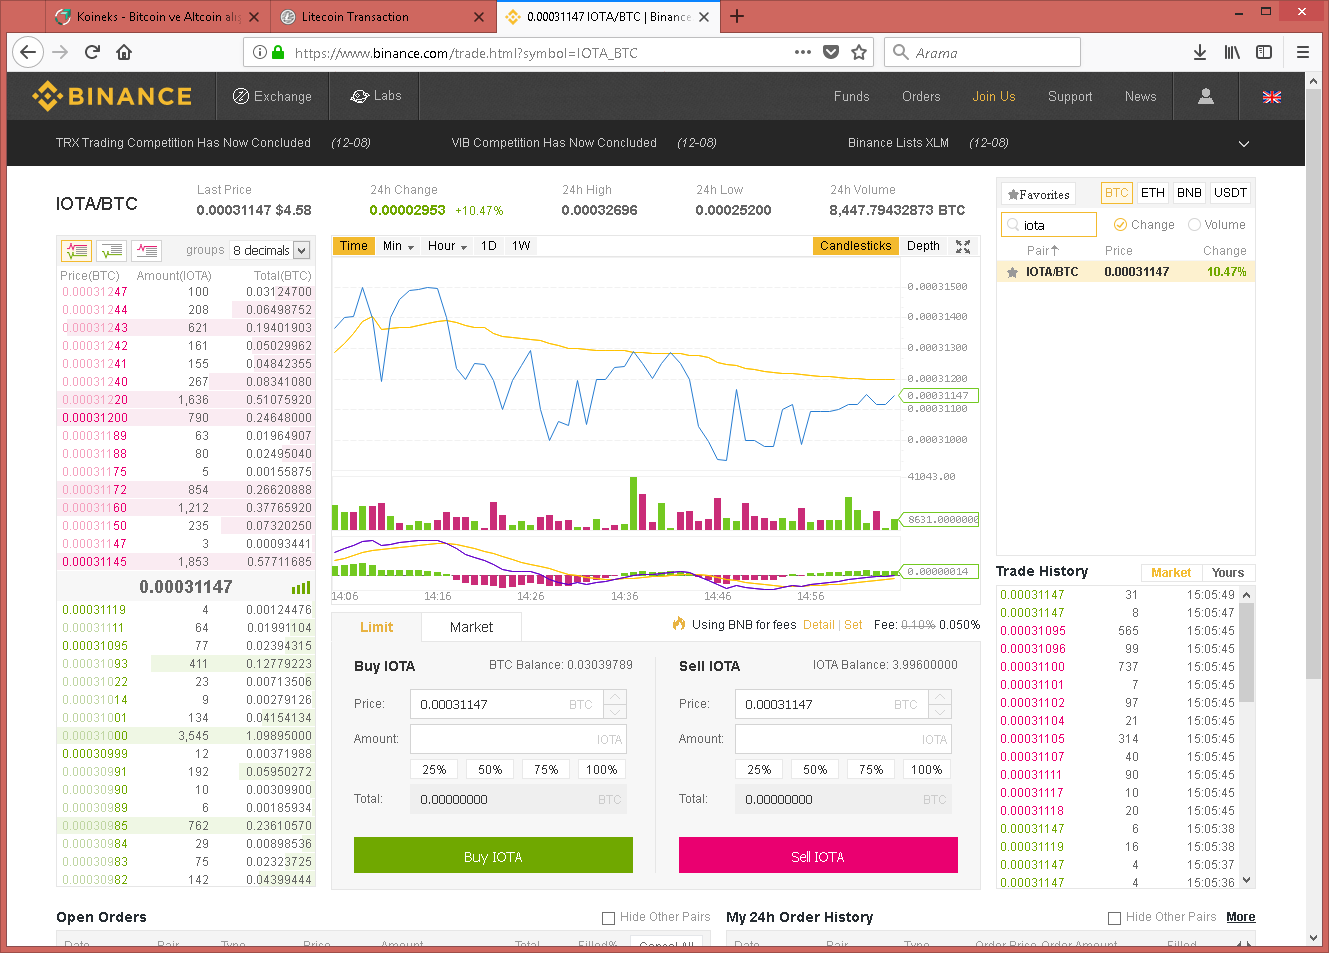Set buy amount to 50%
The height and width of the screenshot is (953, 1329).
(x=490, y=770)
